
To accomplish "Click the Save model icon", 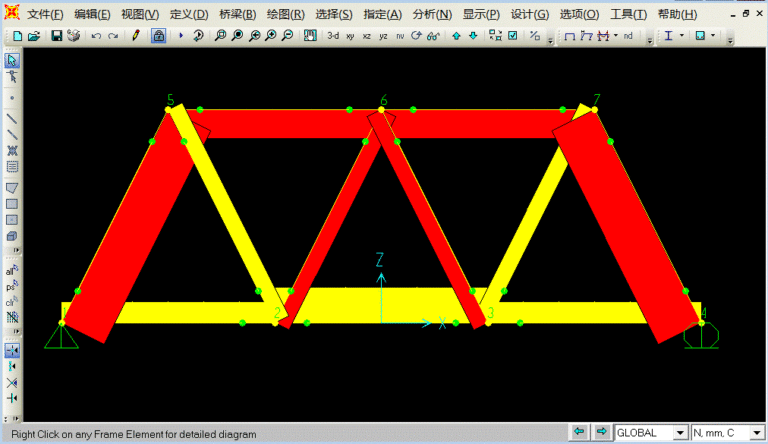I will coord(57,36).
